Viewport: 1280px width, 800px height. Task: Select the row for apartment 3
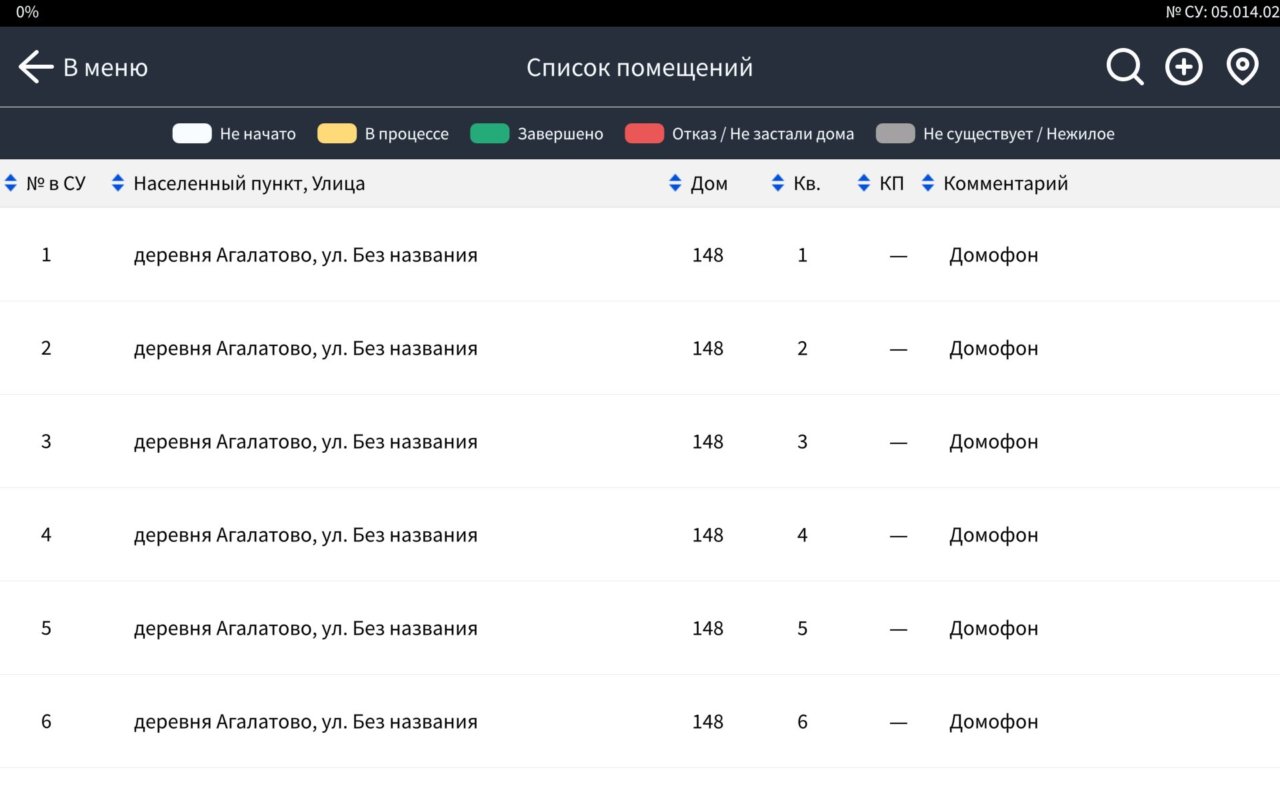802,442
